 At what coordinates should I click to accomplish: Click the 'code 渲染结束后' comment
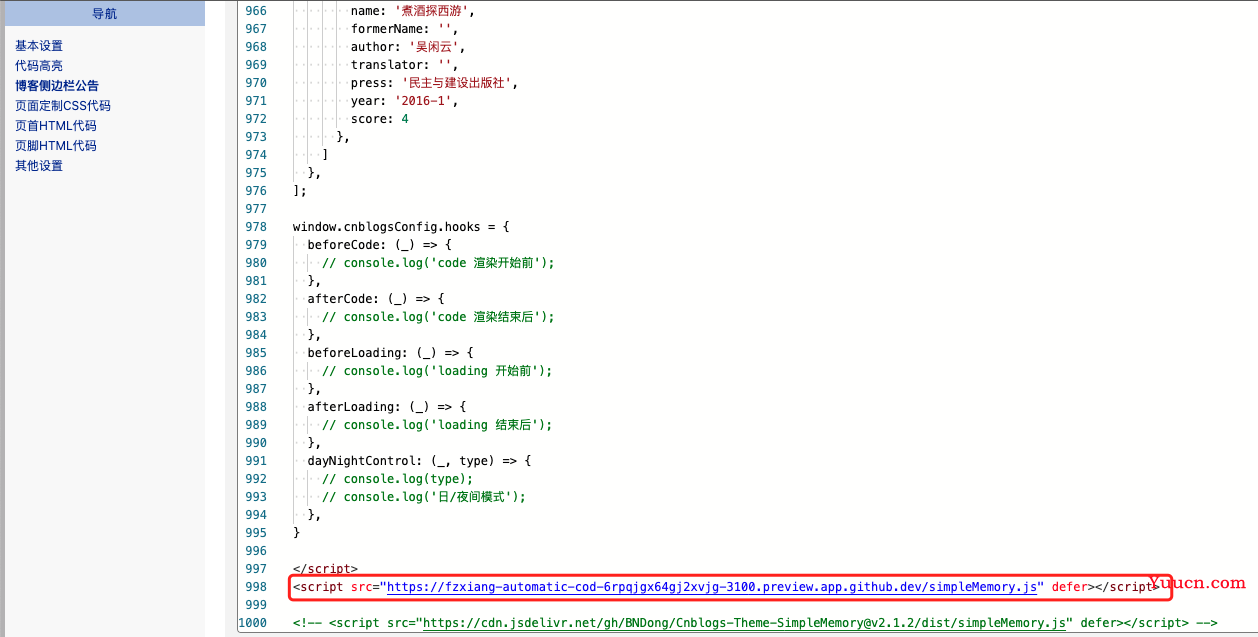[438, 317]
